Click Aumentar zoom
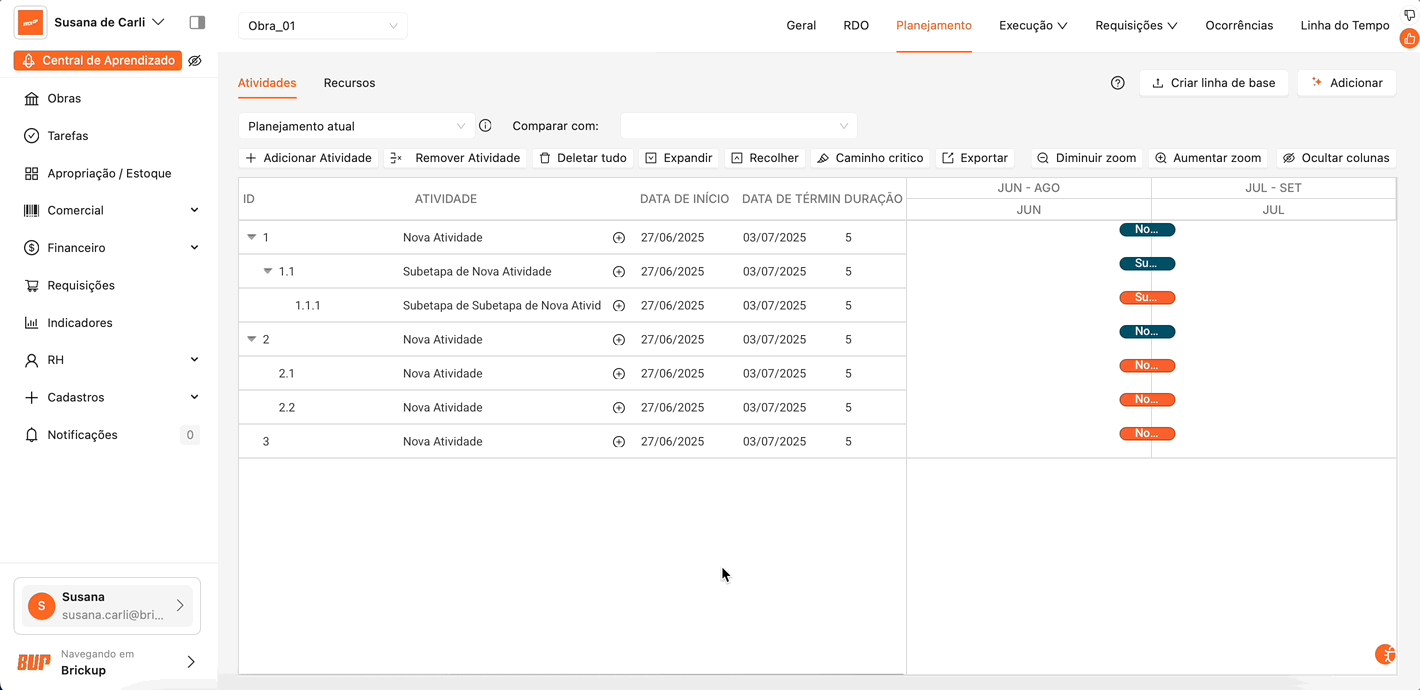The height and width of the screenshot is (690, 1420). pos(1208,158)
